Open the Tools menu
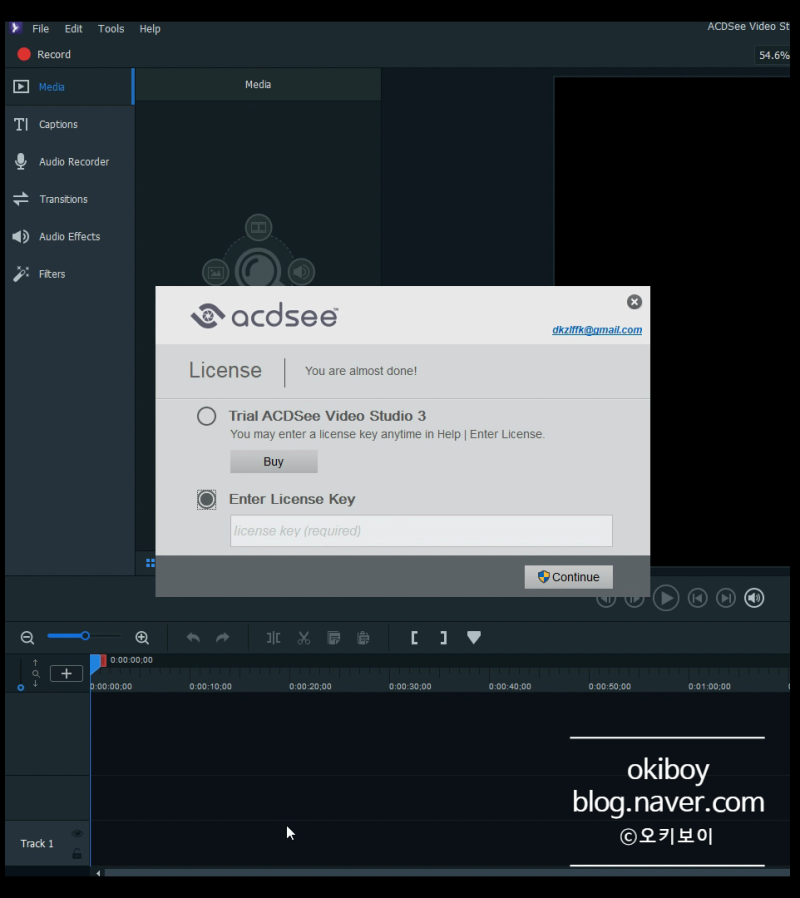This screenshot has width=800, height=898. point(111,29)
